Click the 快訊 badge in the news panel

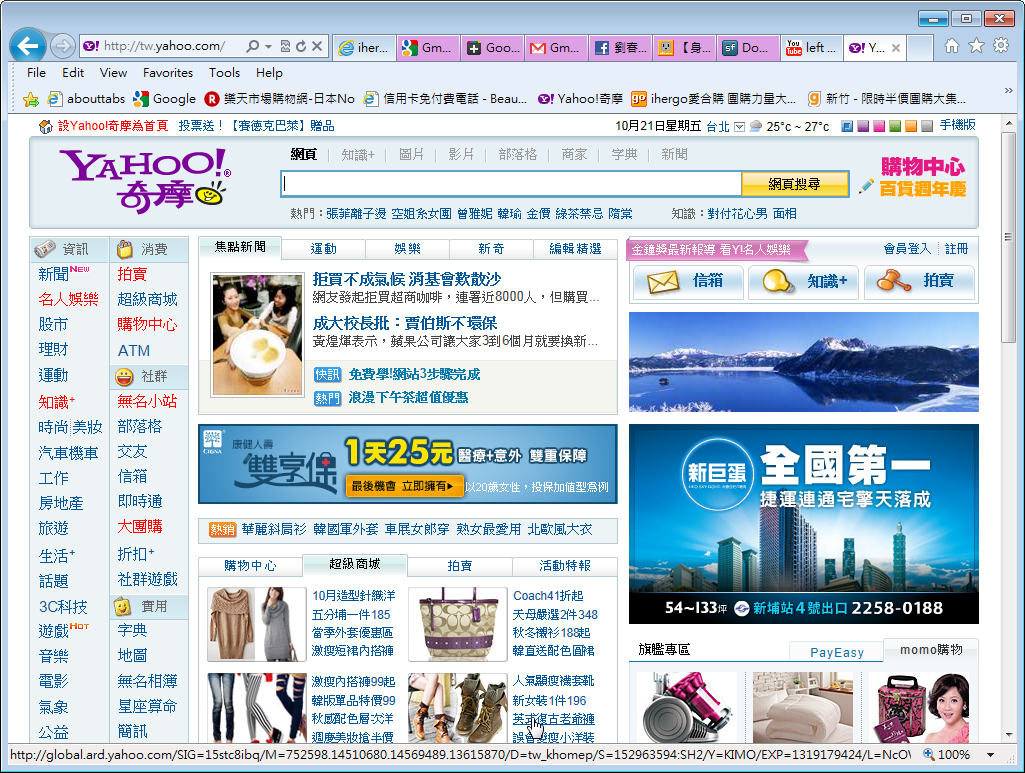(328, 374)
